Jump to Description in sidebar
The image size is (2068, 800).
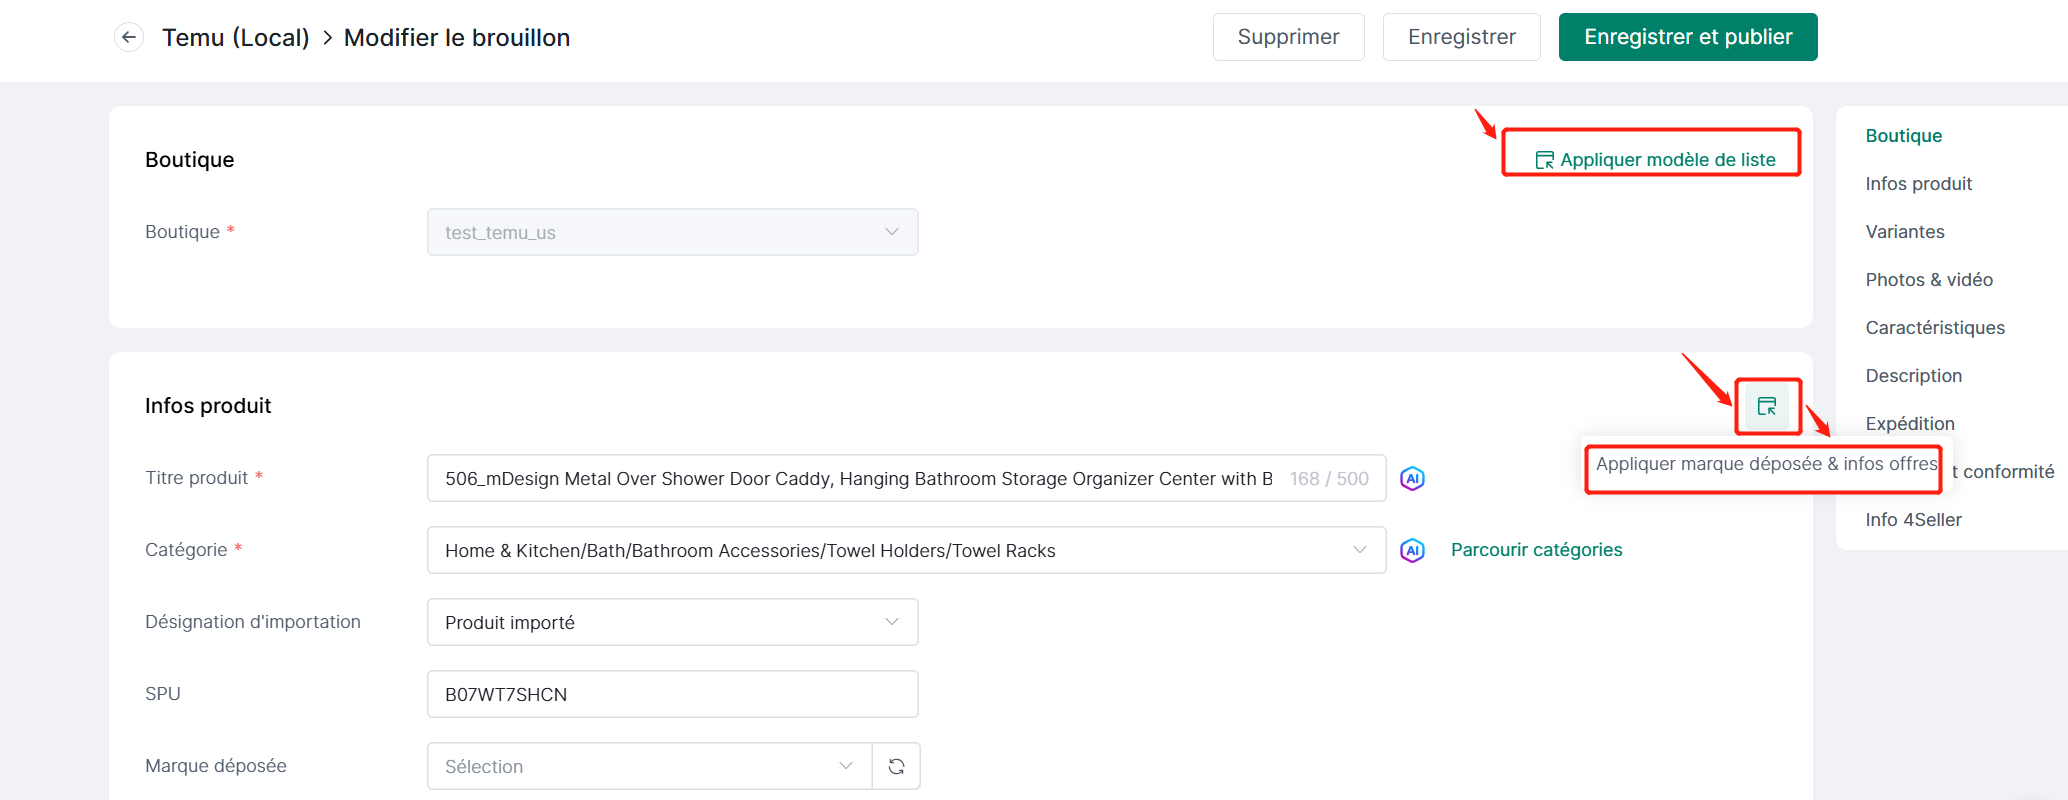tap(1913, 376)
